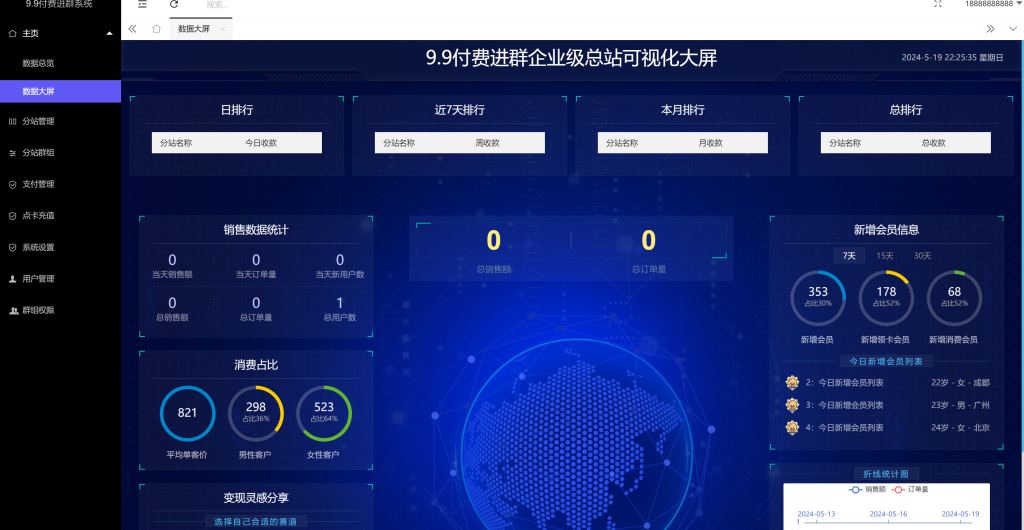Click the 群组权限 people icon
The image size is (1024, 530).
tap(13, 310)
